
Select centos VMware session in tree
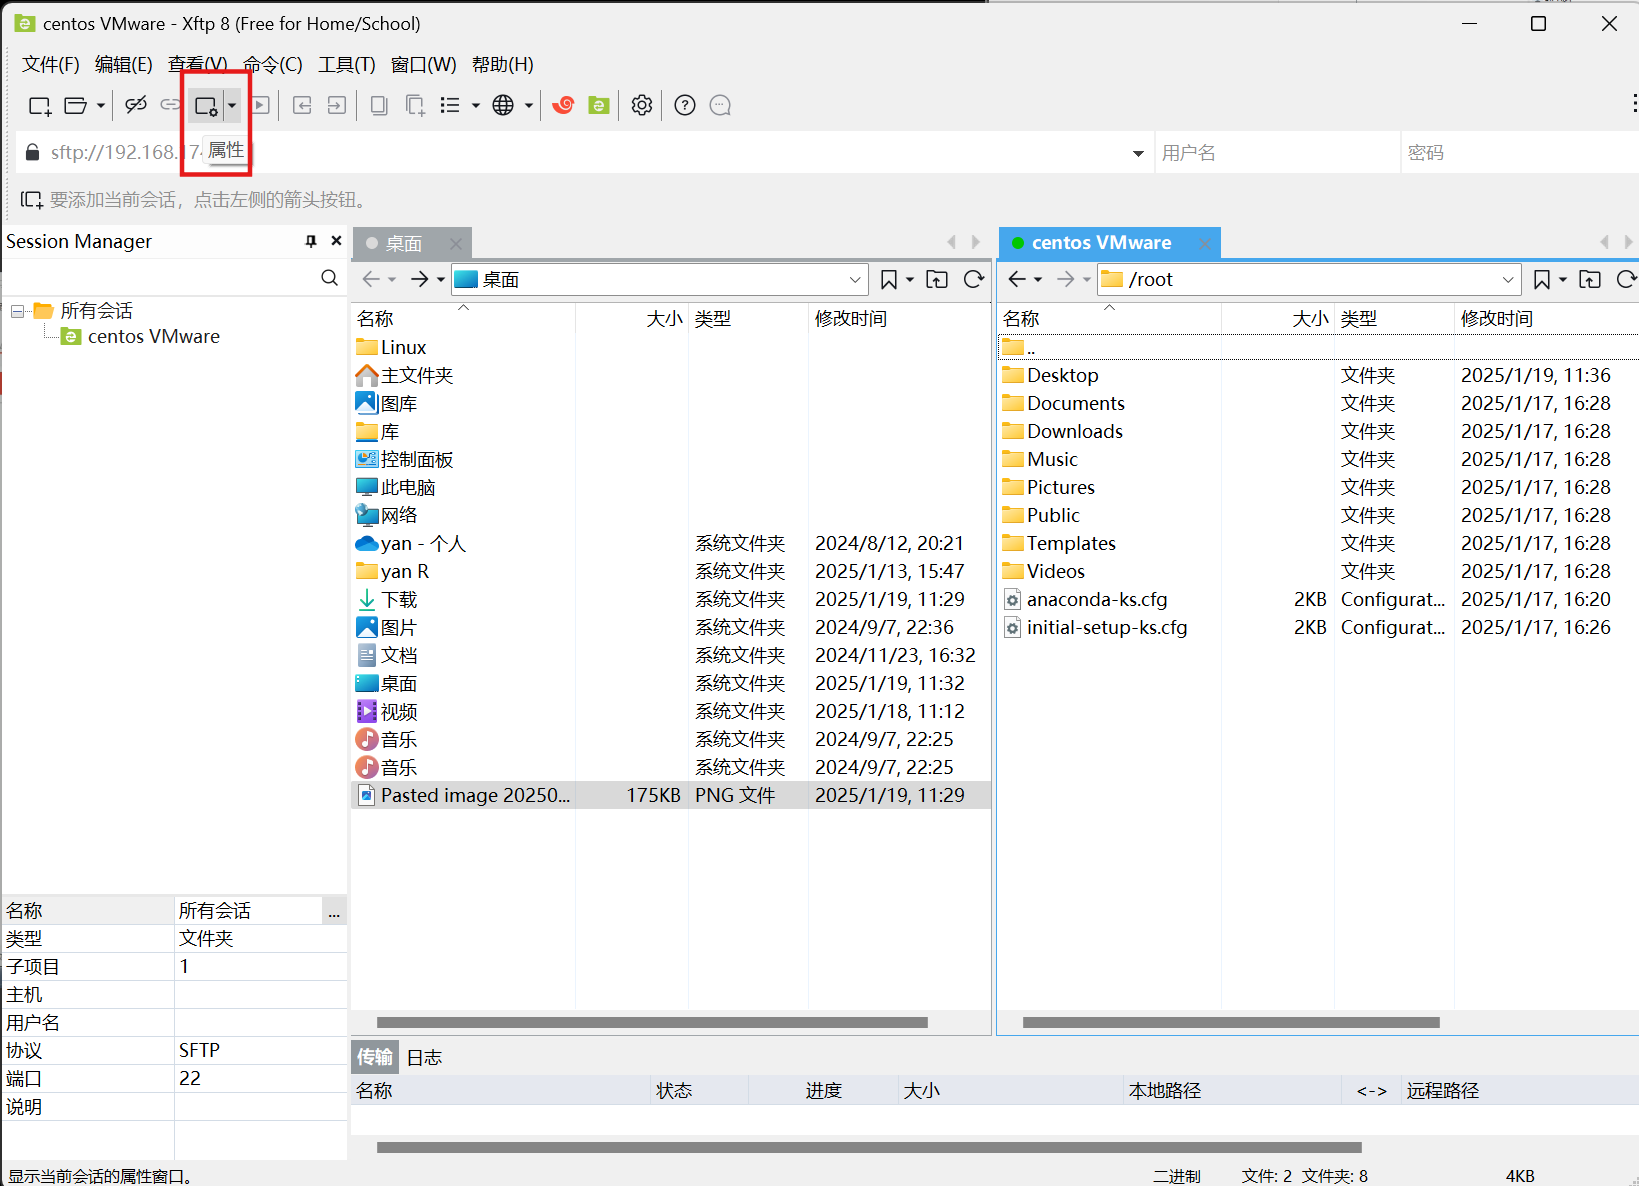(x=153, y=337)
